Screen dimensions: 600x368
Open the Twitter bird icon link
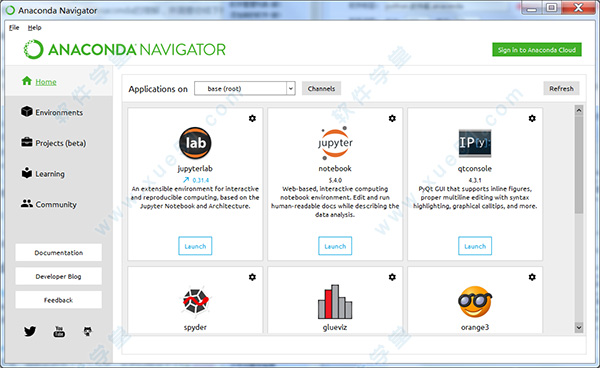(x=30, y=331)
